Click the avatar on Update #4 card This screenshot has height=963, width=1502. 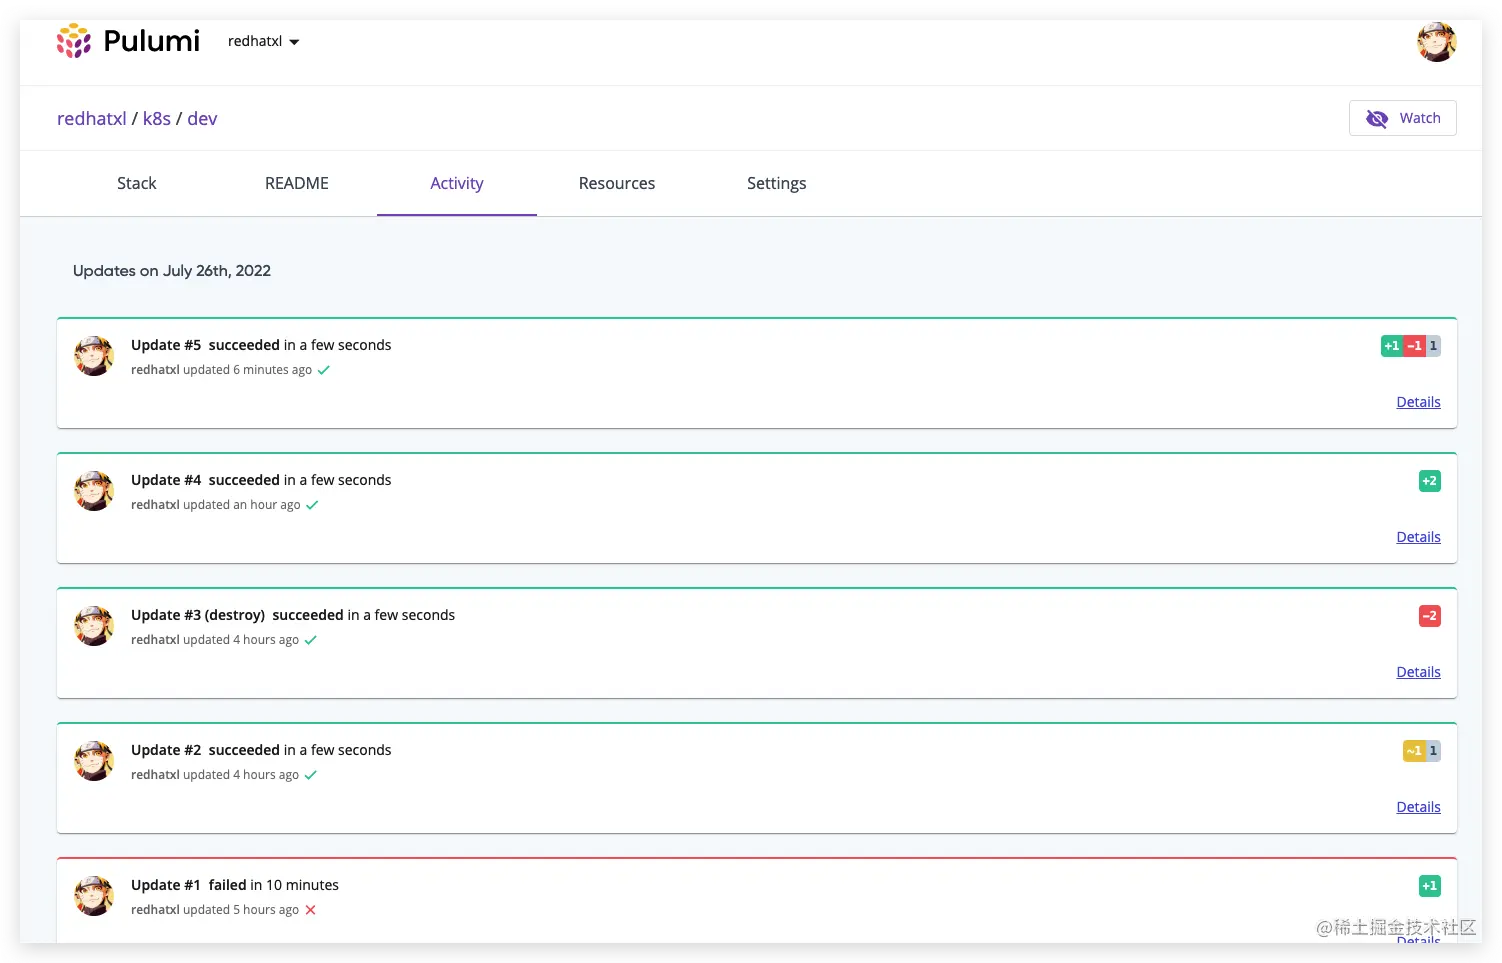pos(94,491)
